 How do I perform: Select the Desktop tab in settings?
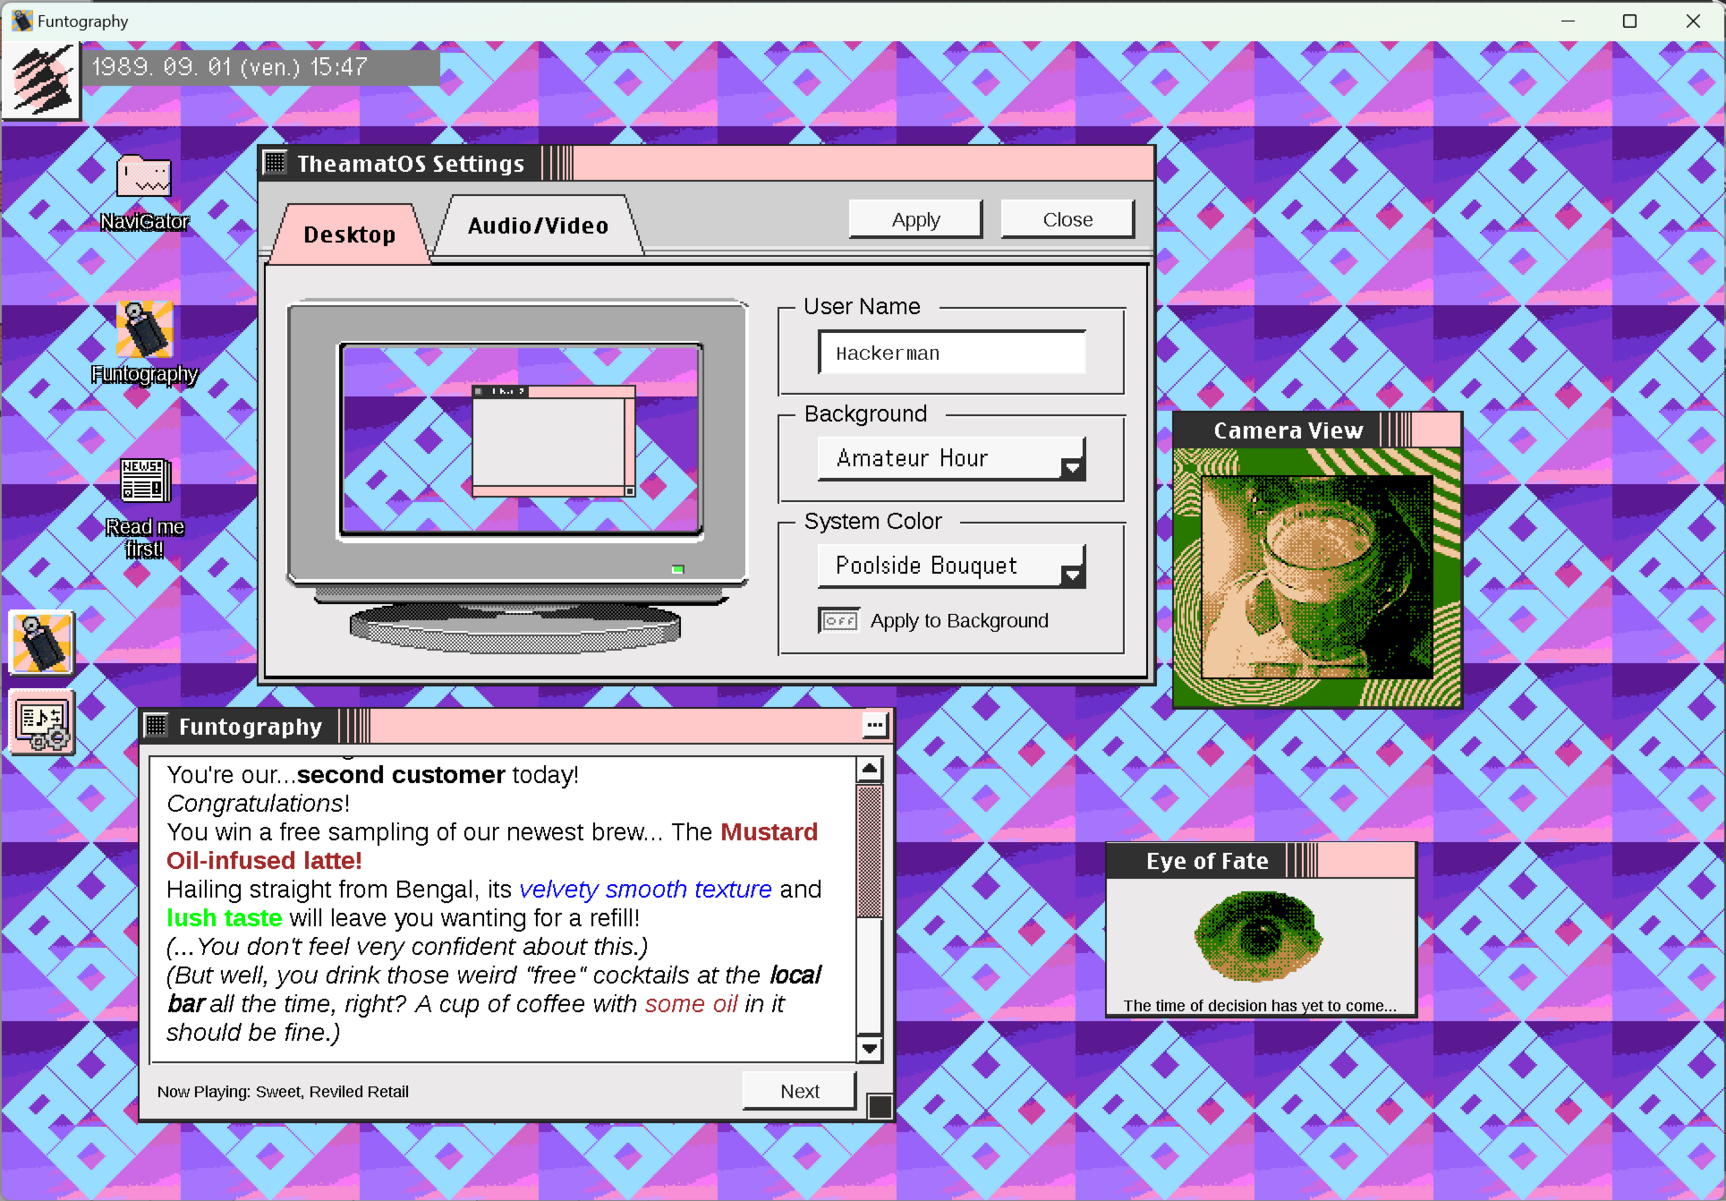point(348,234)
